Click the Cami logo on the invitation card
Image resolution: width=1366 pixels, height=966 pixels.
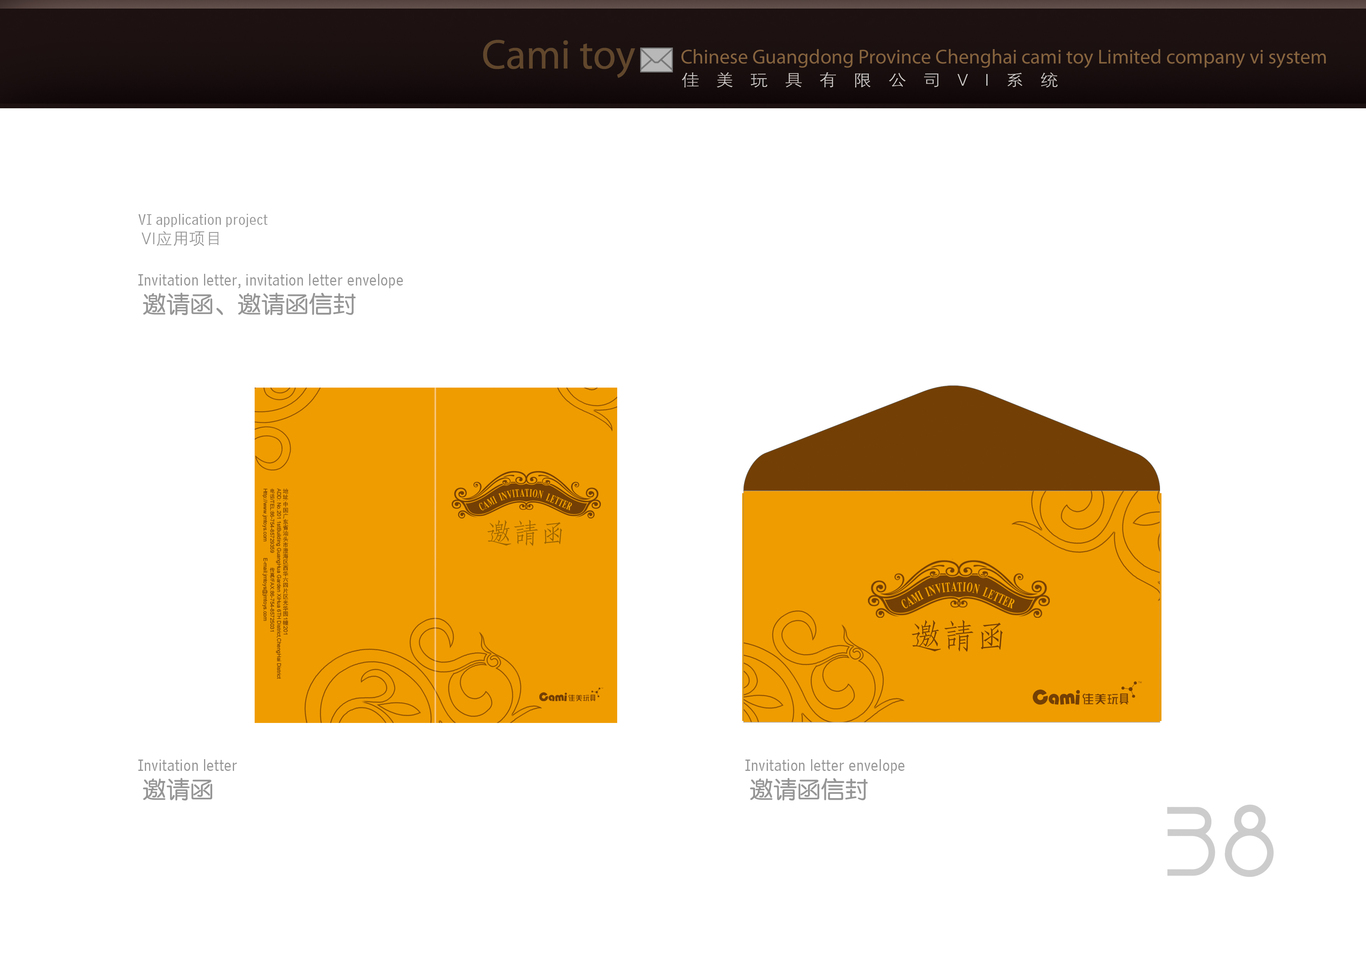(569, 696)
